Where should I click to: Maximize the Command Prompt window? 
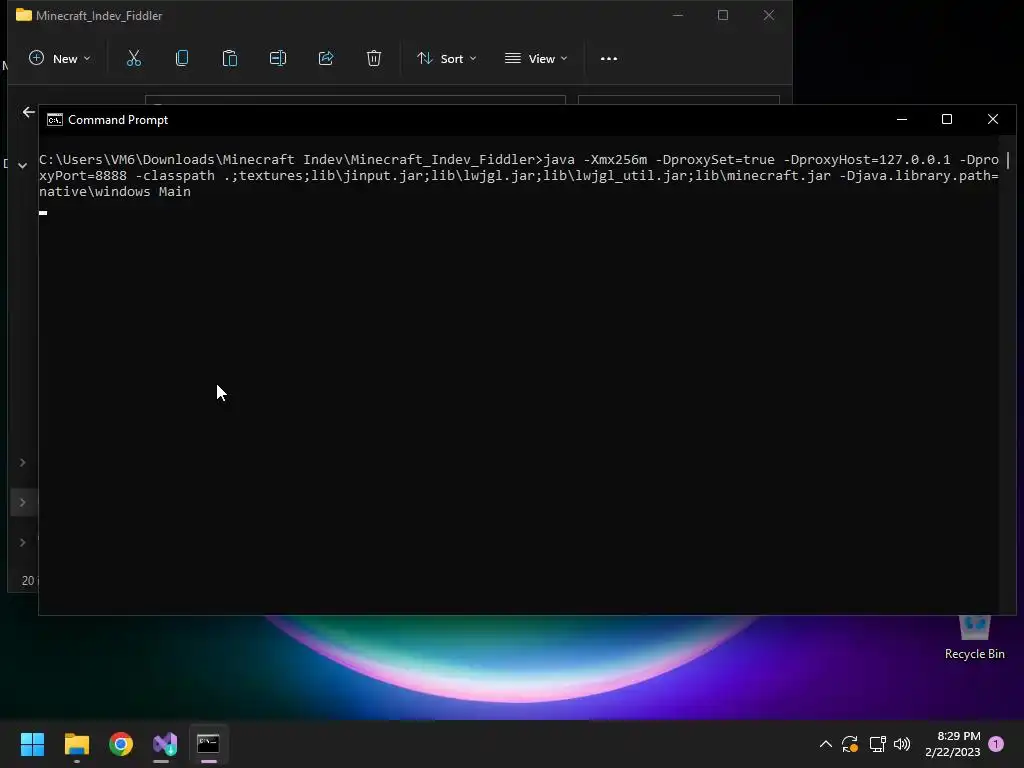(x=947, y=120)
